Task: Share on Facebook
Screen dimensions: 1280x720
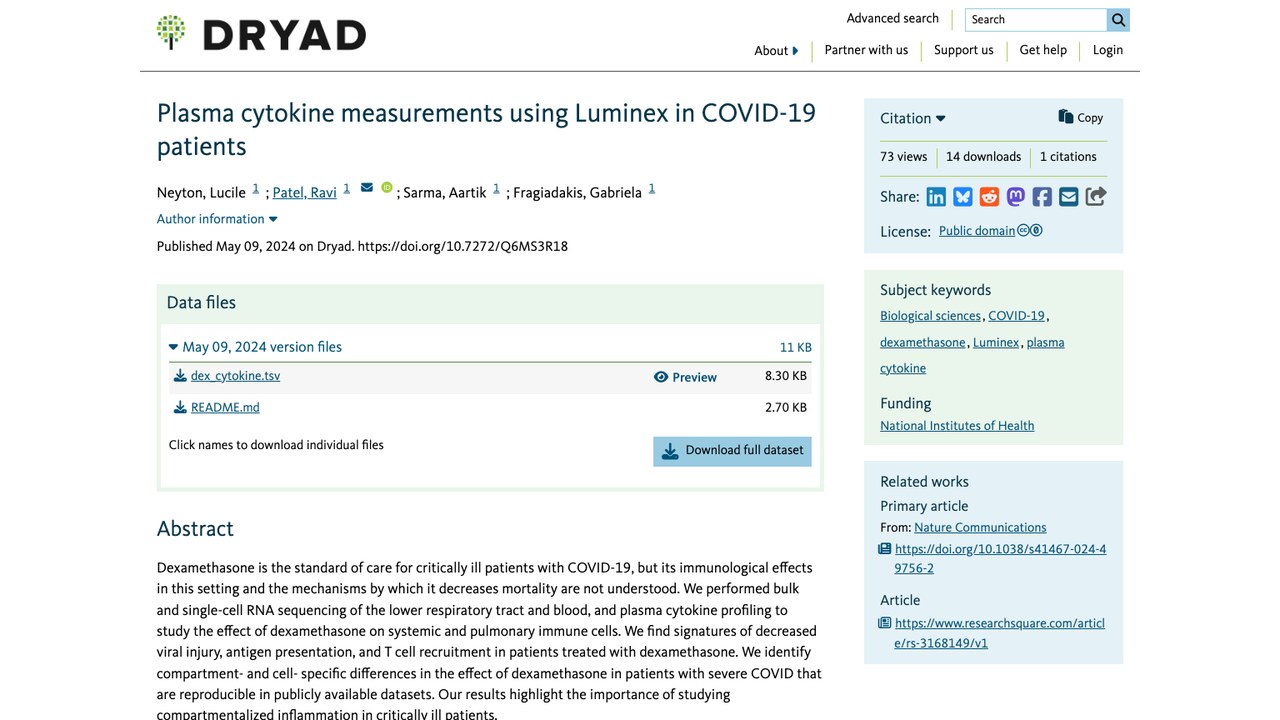Action: [1042, 197]
